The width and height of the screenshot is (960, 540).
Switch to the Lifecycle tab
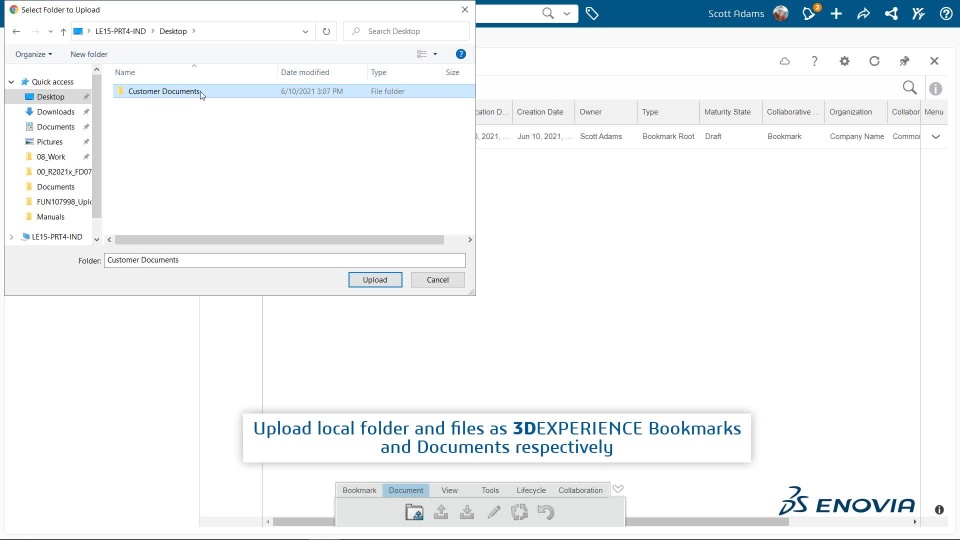click(x=531, y=490)
